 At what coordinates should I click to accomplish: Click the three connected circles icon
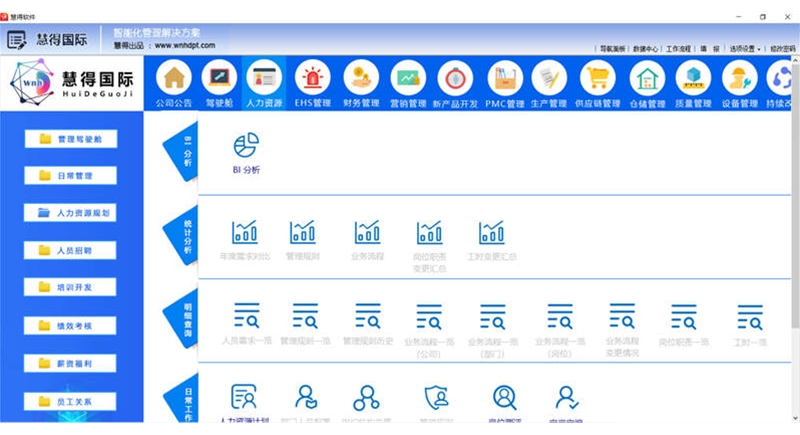click(366, 398)
